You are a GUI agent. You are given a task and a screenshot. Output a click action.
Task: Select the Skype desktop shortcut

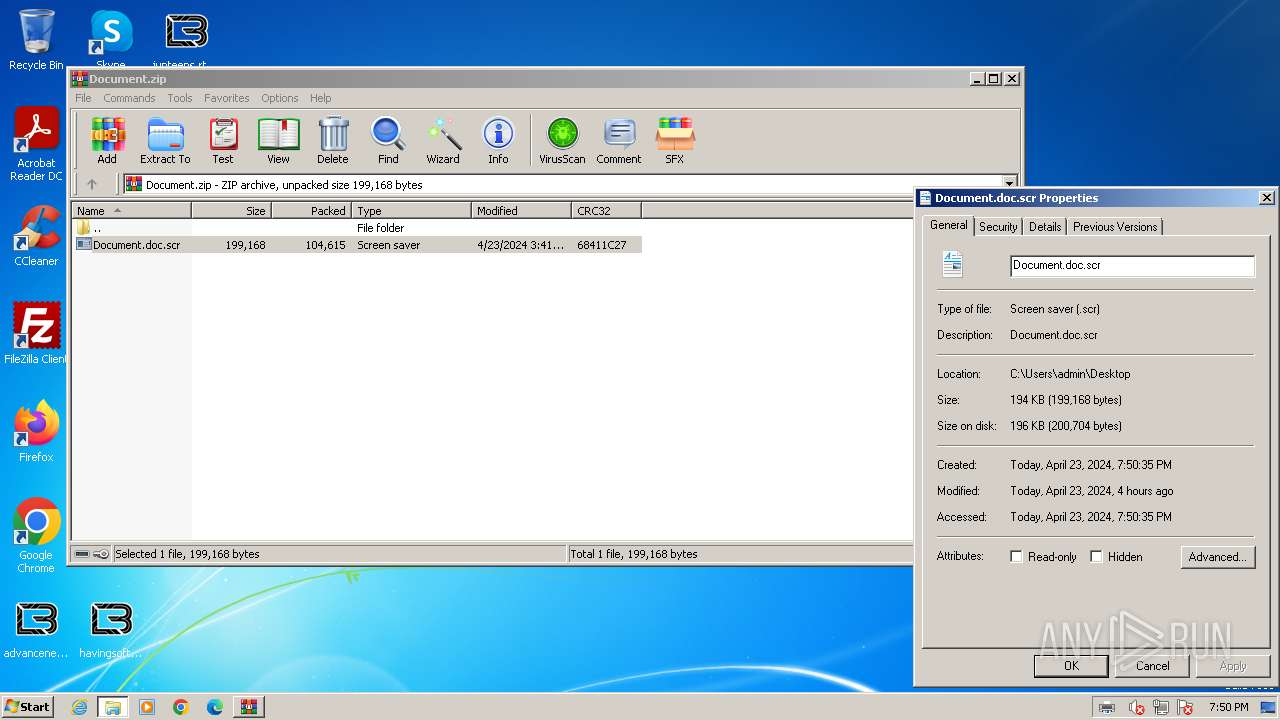coord(111,40)
